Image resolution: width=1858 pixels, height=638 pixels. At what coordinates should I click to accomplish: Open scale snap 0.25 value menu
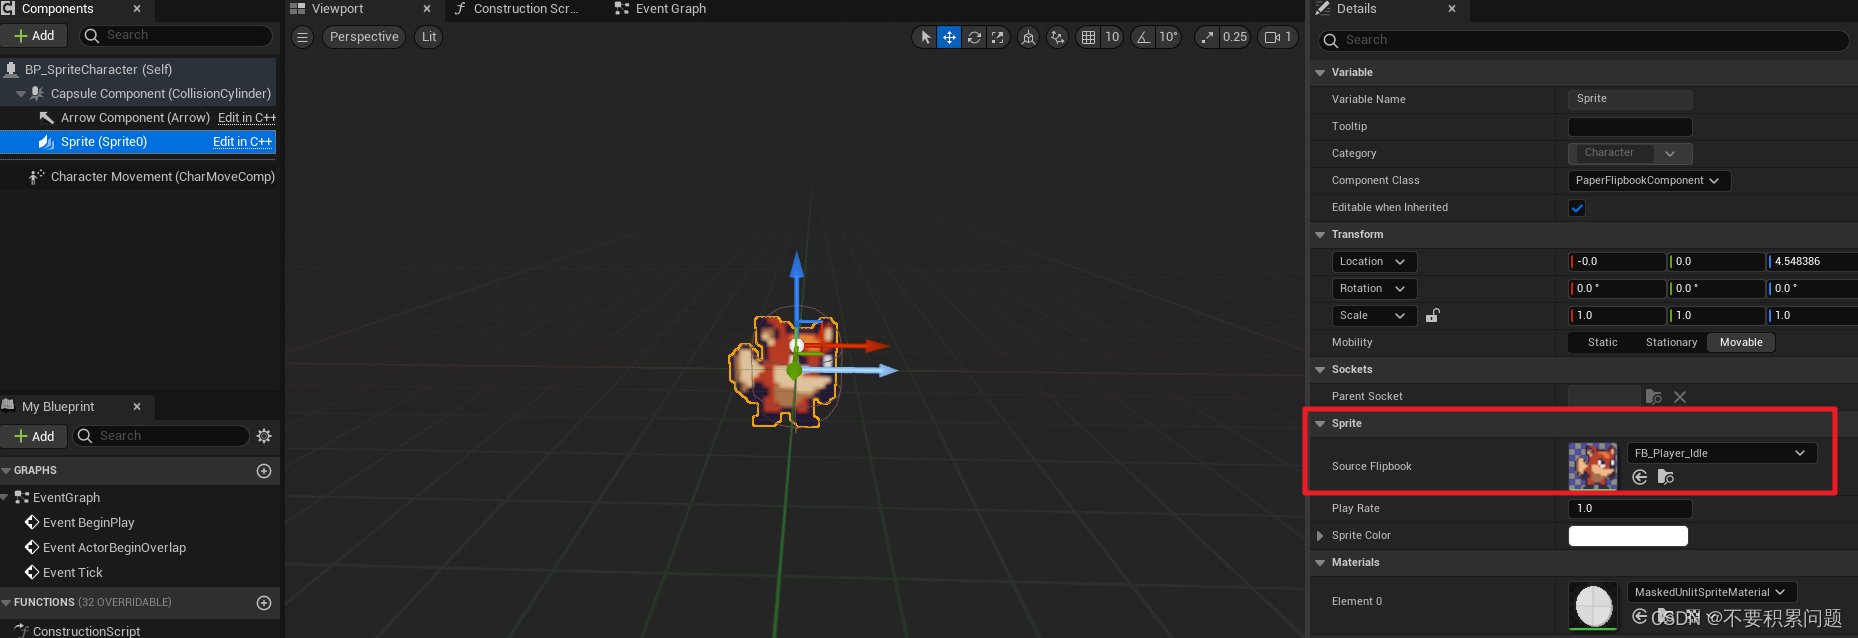(1235, 37)
